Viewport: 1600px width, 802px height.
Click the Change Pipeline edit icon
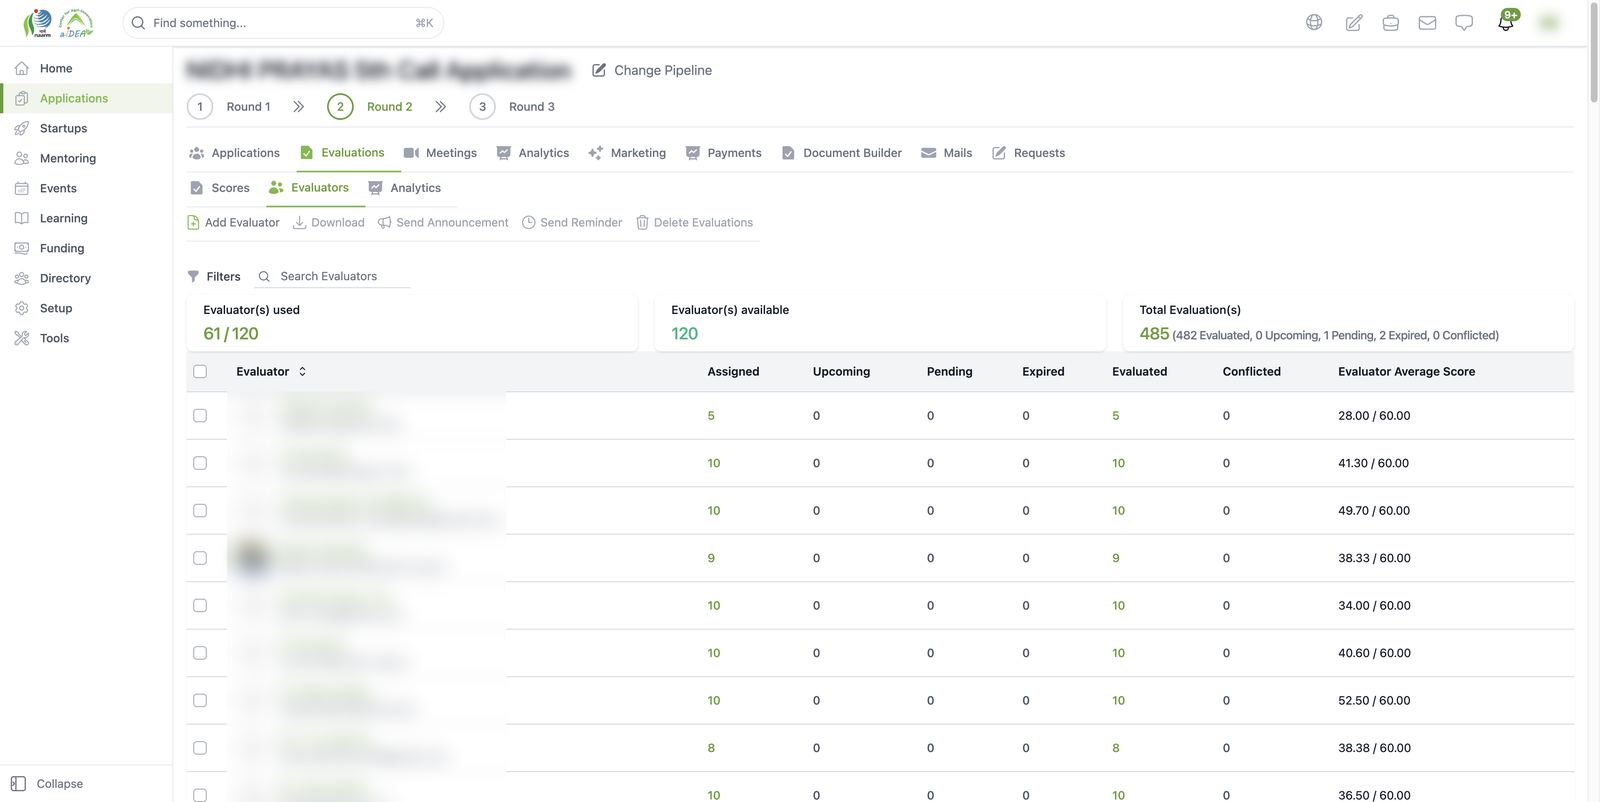tap(599, 70)
